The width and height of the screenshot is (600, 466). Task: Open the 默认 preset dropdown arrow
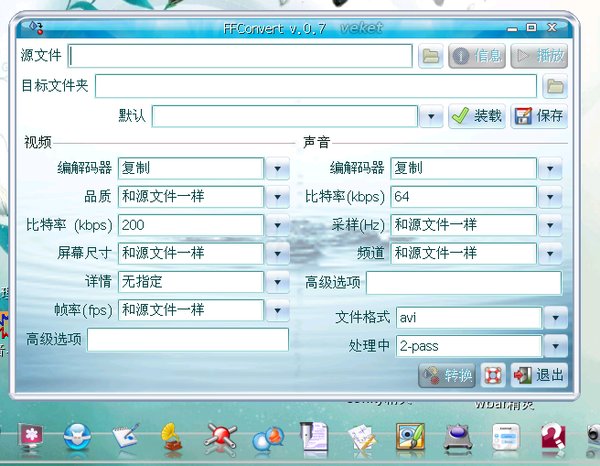pos(431,116)
